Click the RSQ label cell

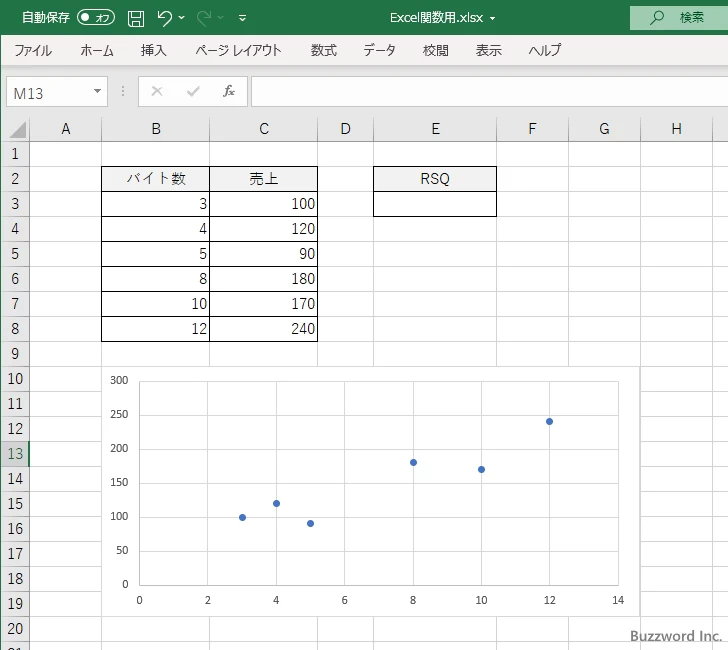click(435, 179)
